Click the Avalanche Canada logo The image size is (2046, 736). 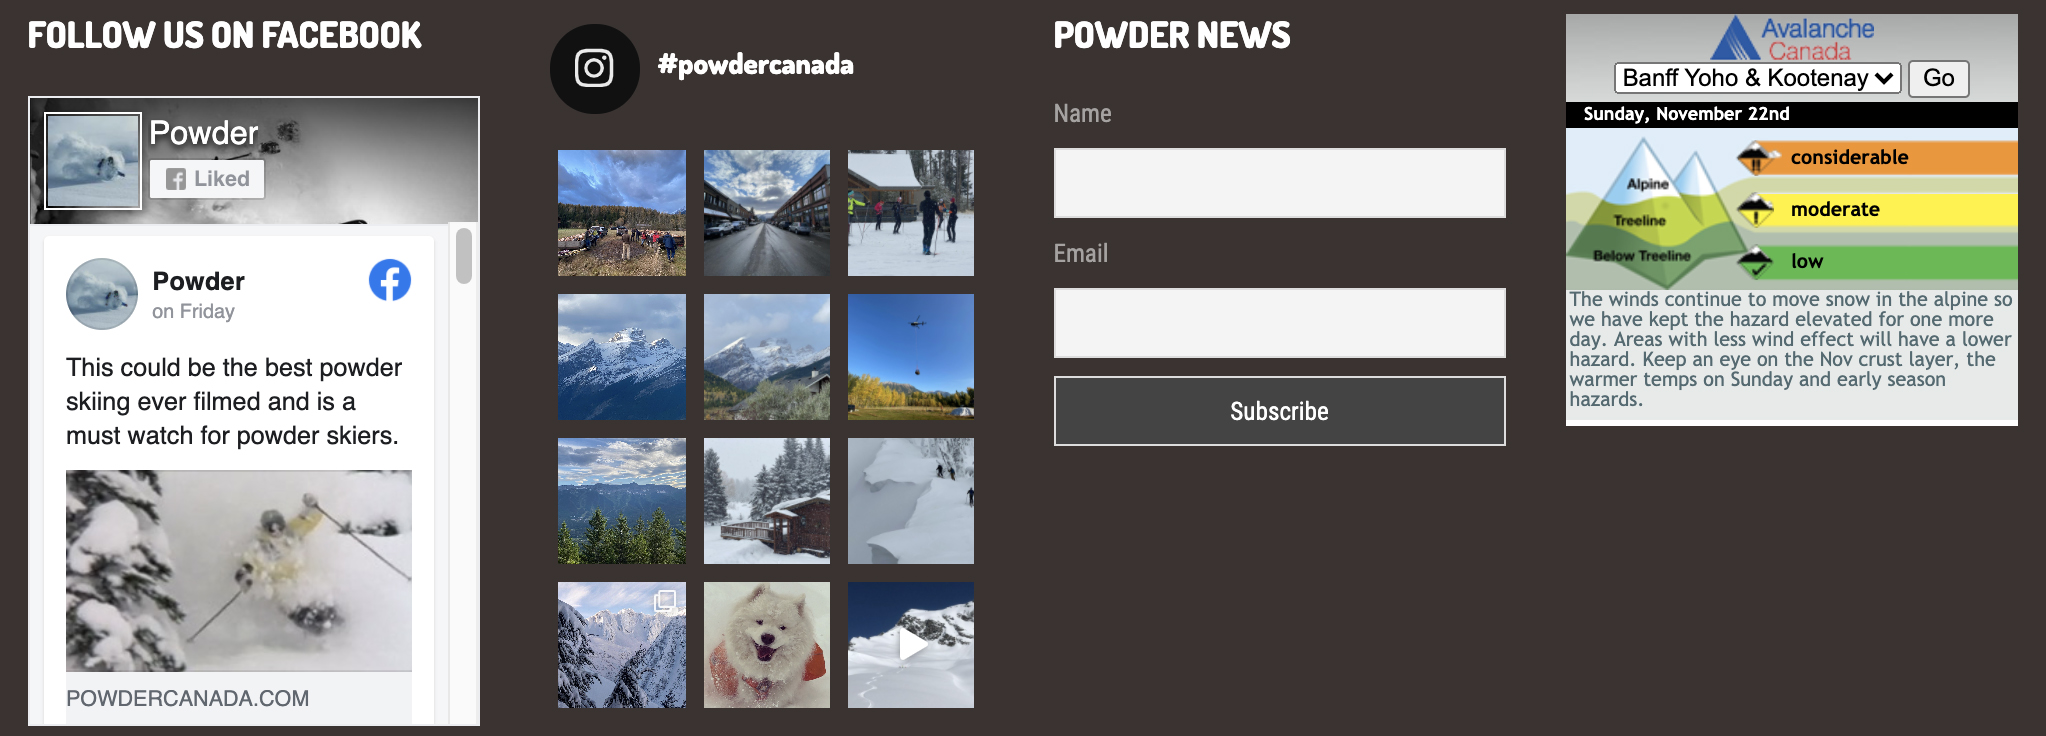(1792, 39)
